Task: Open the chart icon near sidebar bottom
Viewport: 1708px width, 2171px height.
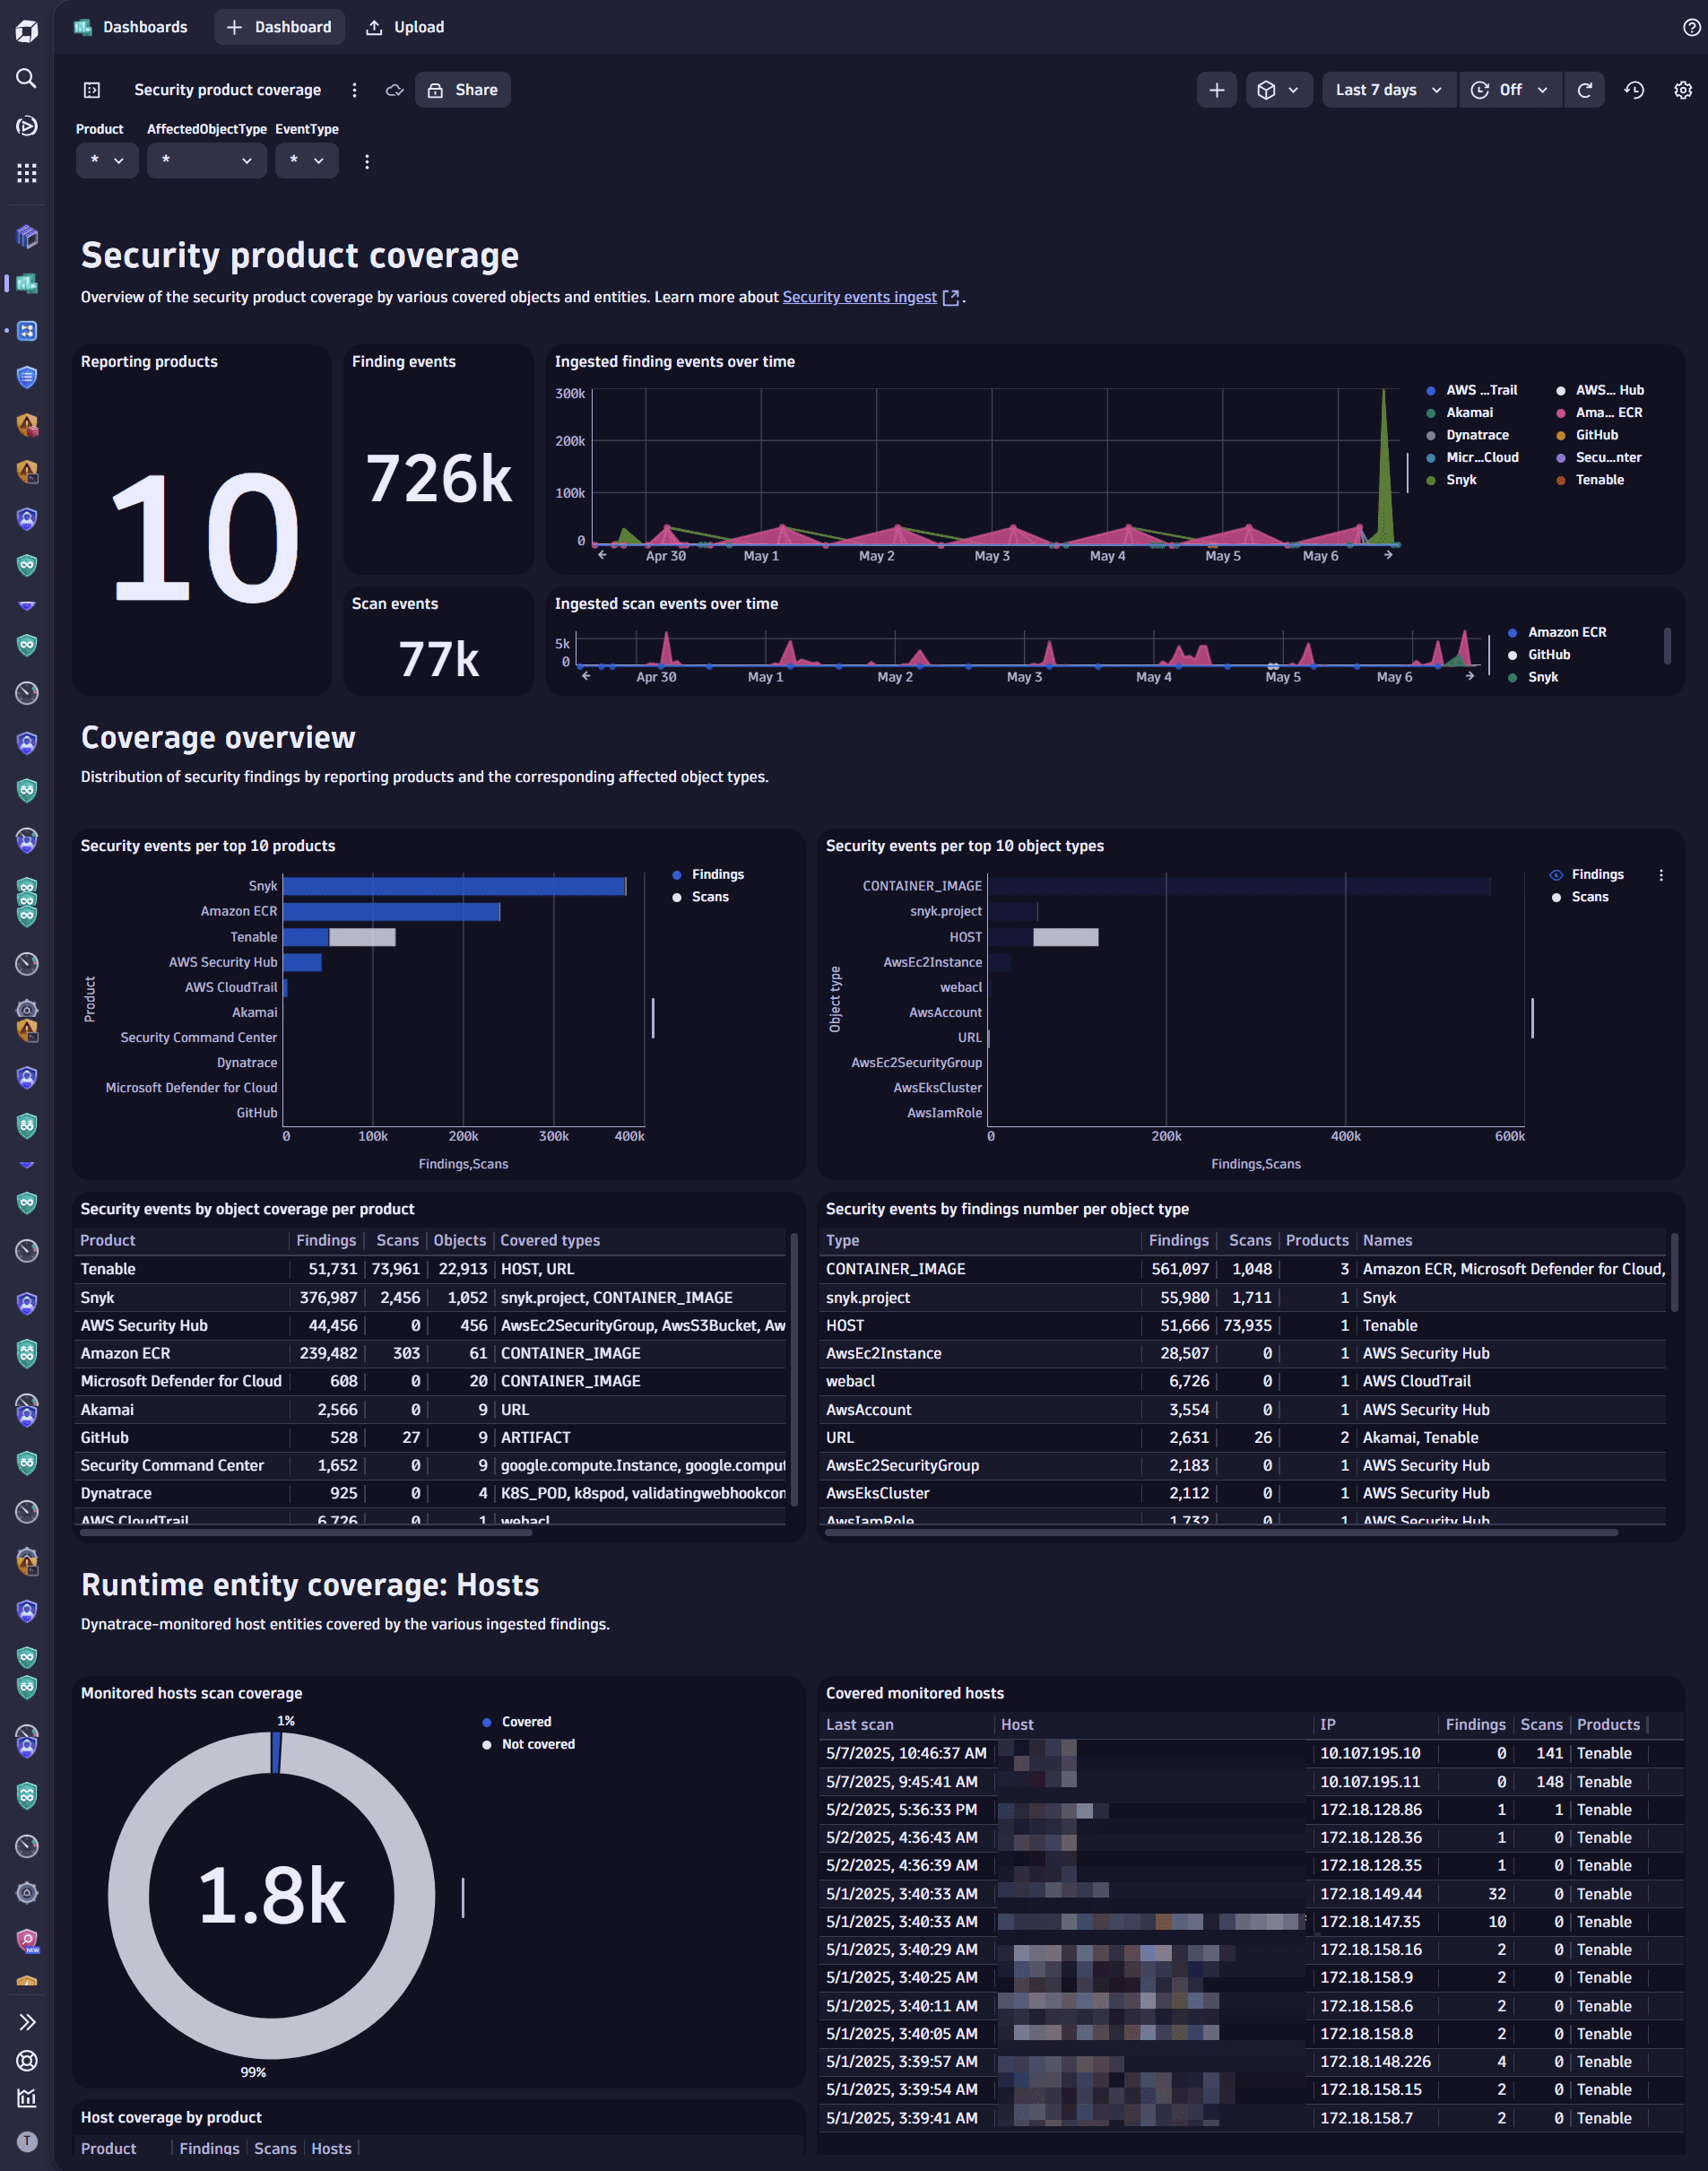Action: pos(27,2098)
